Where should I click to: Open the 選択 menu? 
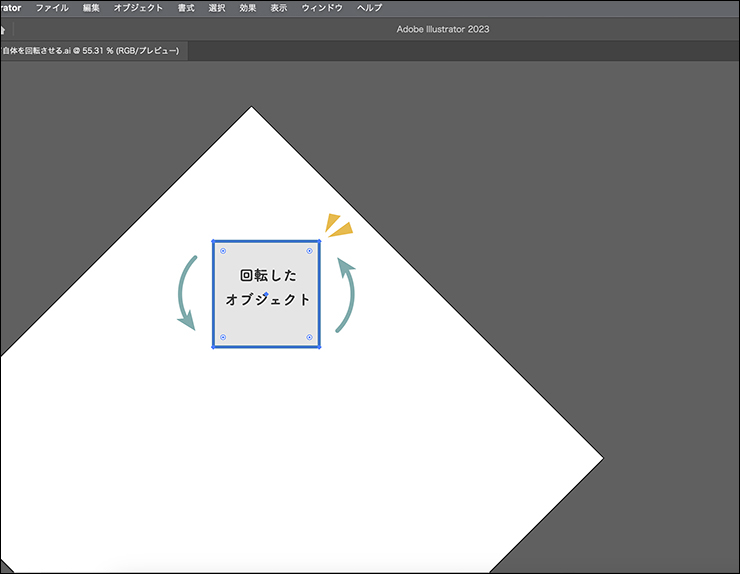coord(216,7)
